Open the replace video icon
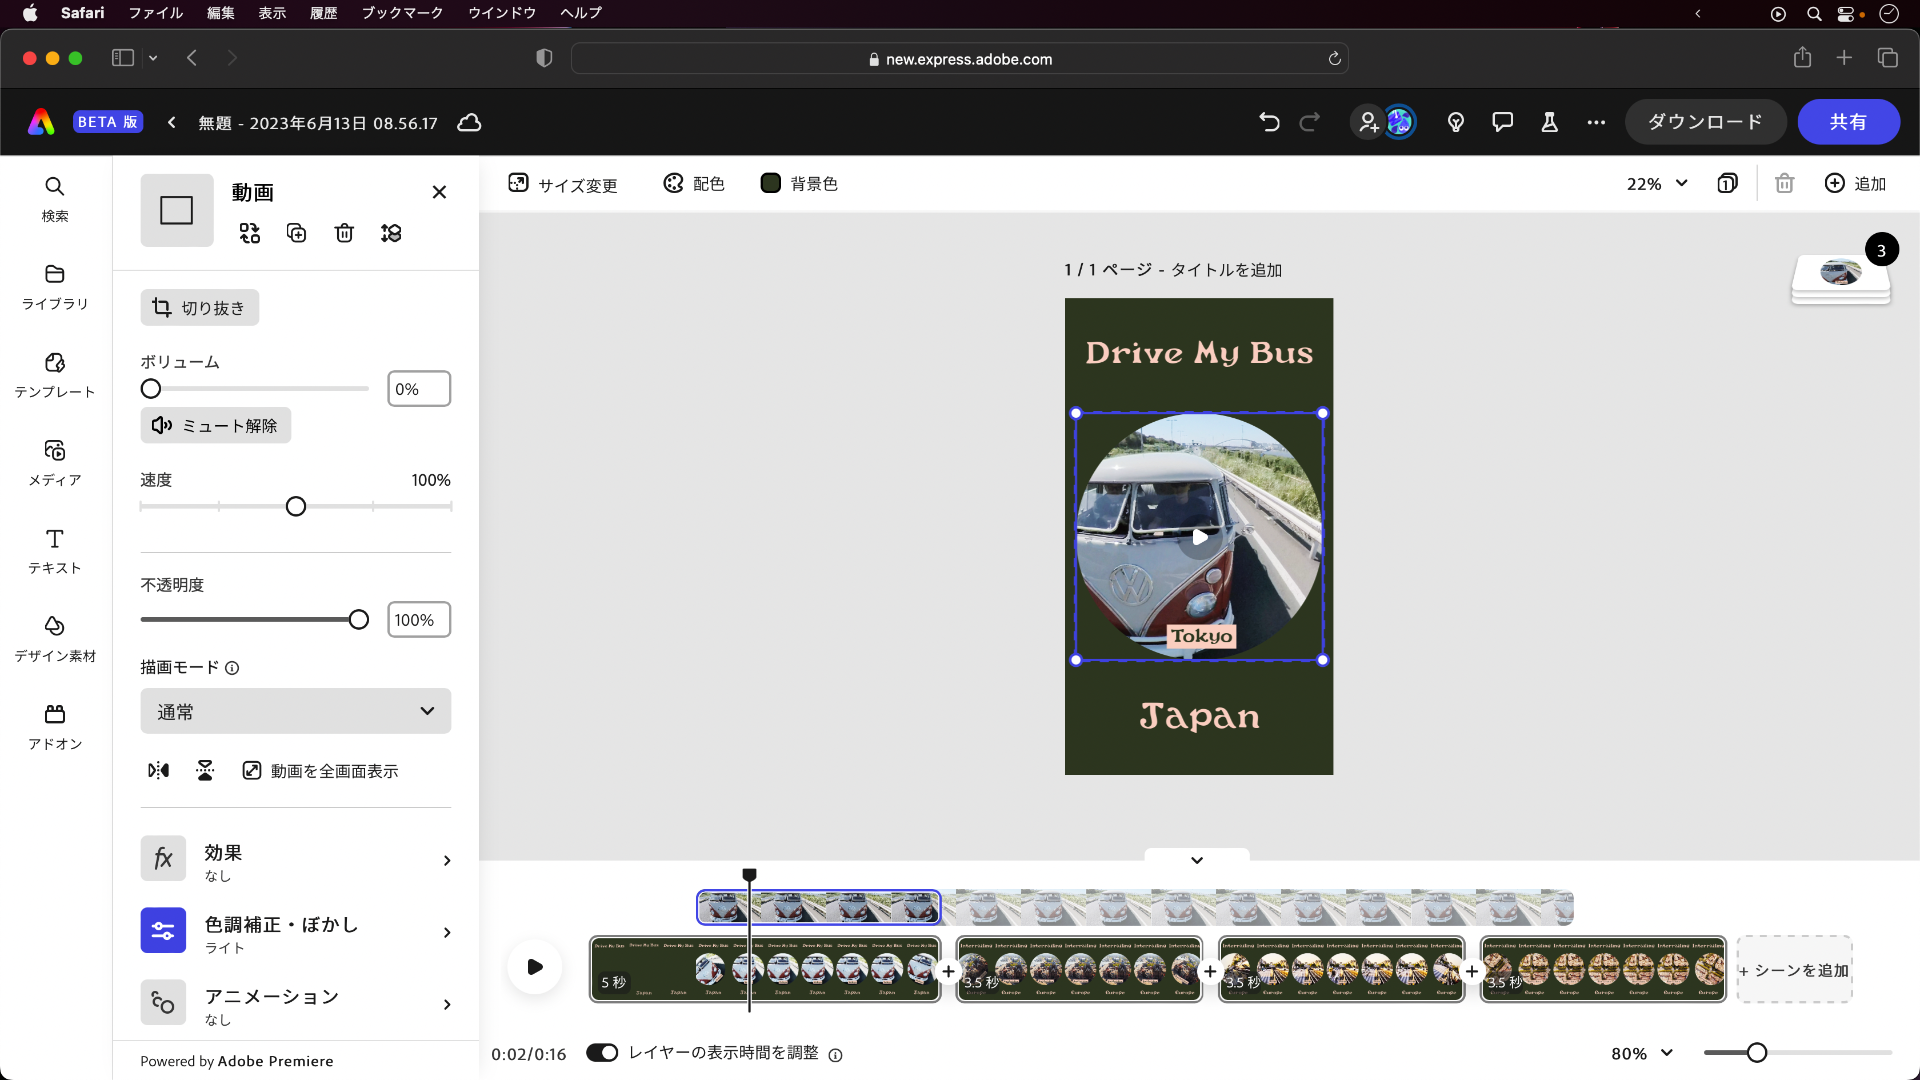Viewport: 1920px width, 1080px height. point(249,232)
